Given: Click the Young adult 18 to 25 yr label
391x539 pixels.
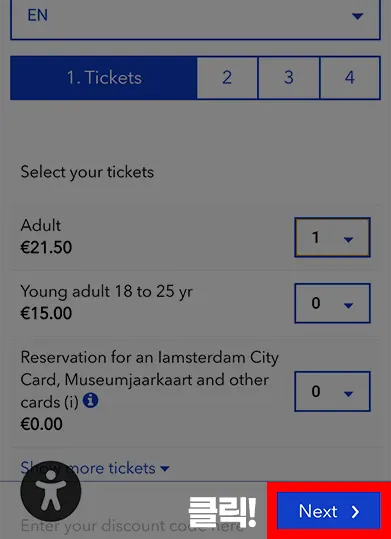Looking at the screenshot, I should coord(107,292).
